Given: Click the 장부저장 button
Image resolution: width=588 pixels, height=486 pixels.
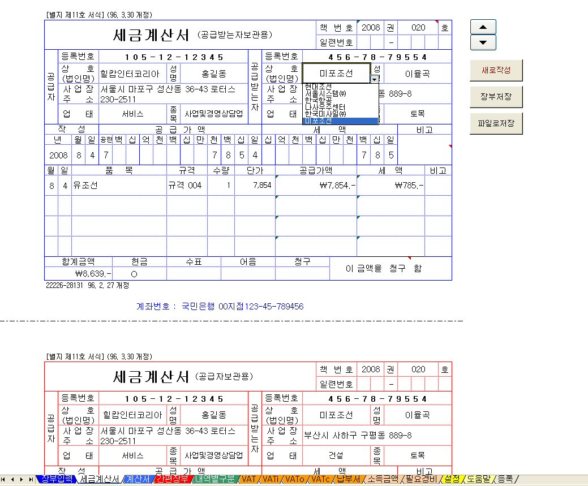Looking at the screenshot, I should pos(496,97).
